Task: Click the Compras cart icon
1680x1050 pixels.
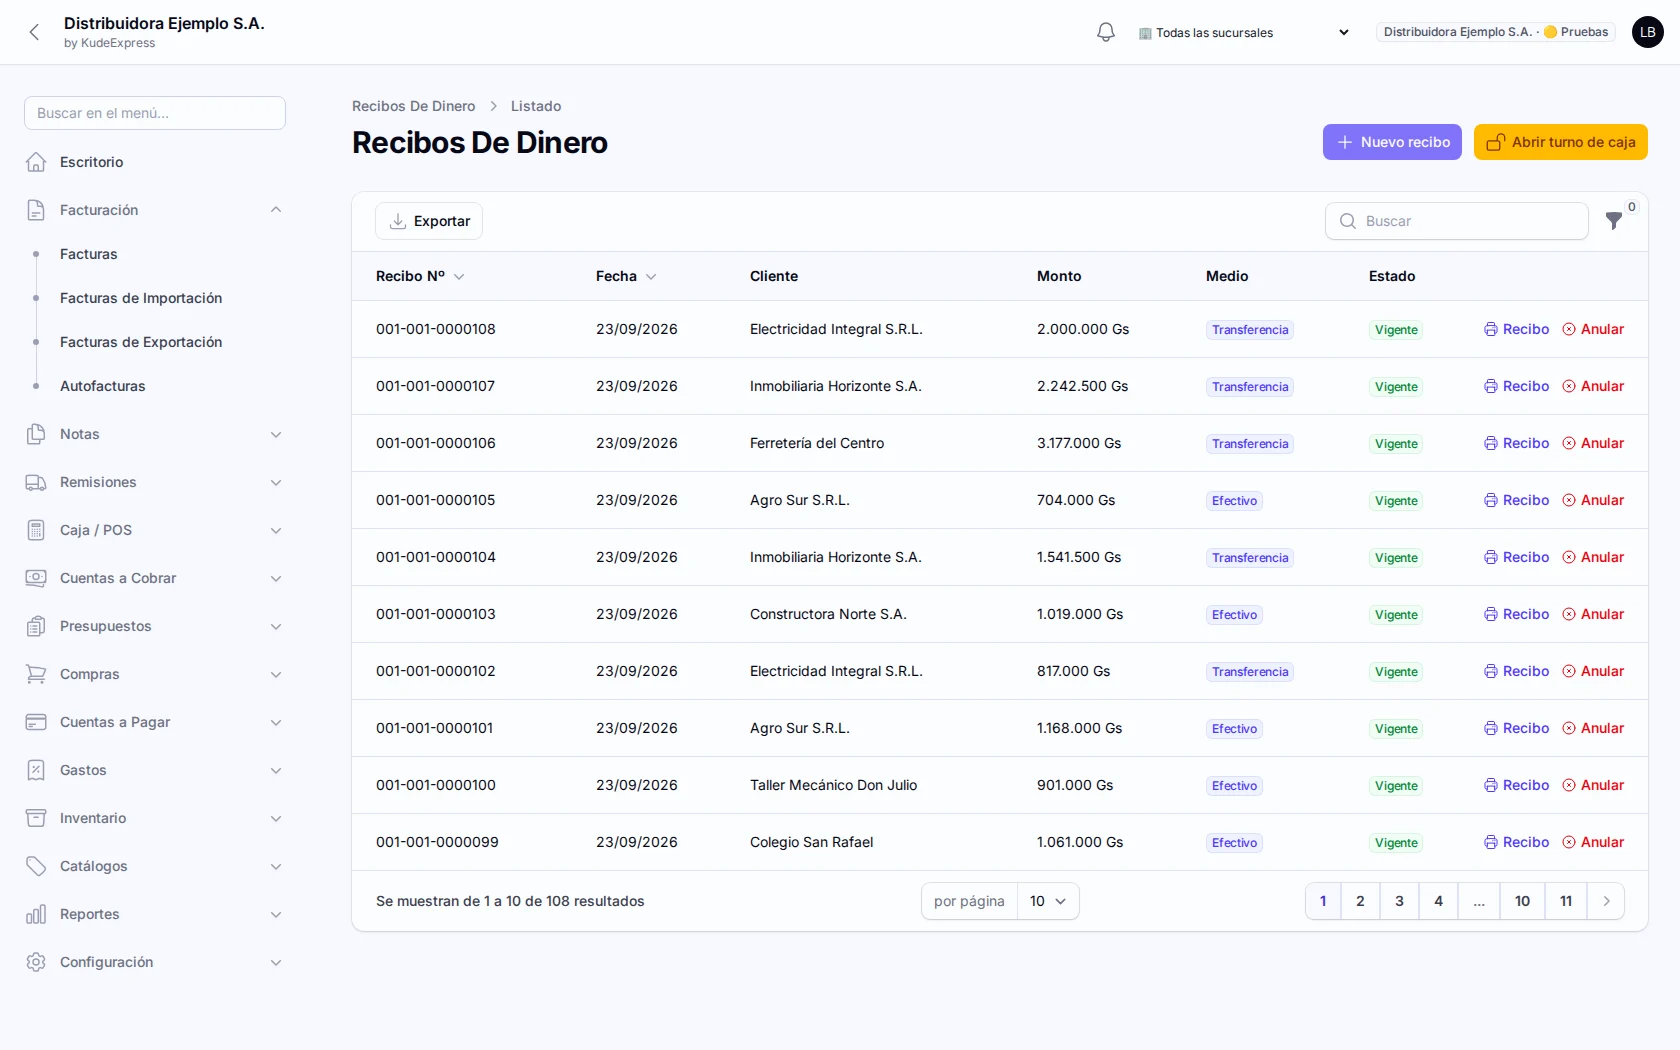Action: coord(36,674)
